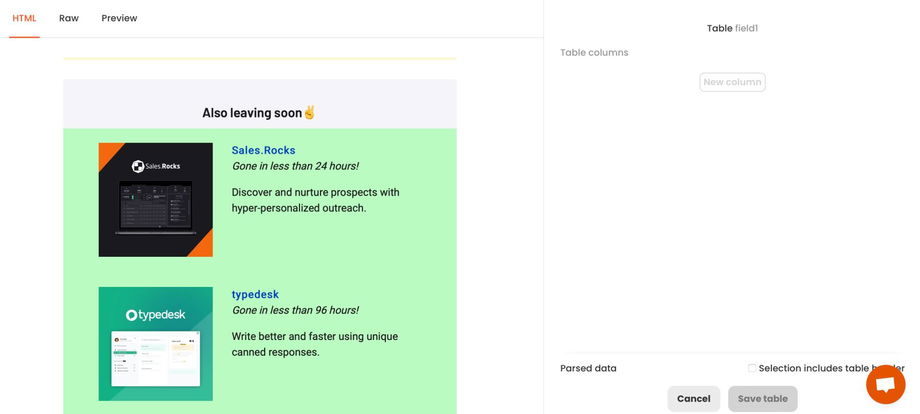Add a New column

click(x=732, y=82)
